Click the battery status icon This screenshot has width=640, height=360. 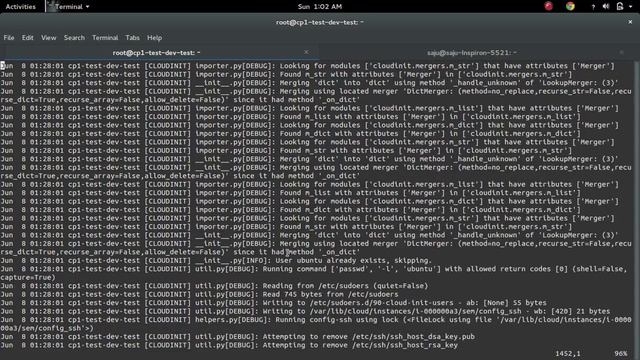[x=620, y=6]
